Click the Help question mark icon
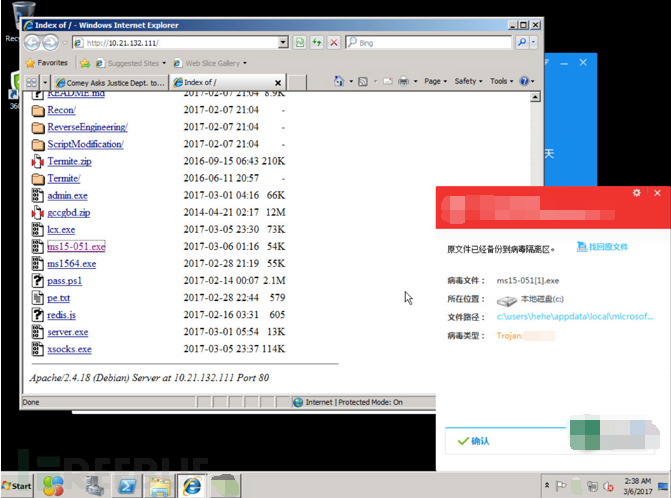671x498 pixels. coord(524,81)
